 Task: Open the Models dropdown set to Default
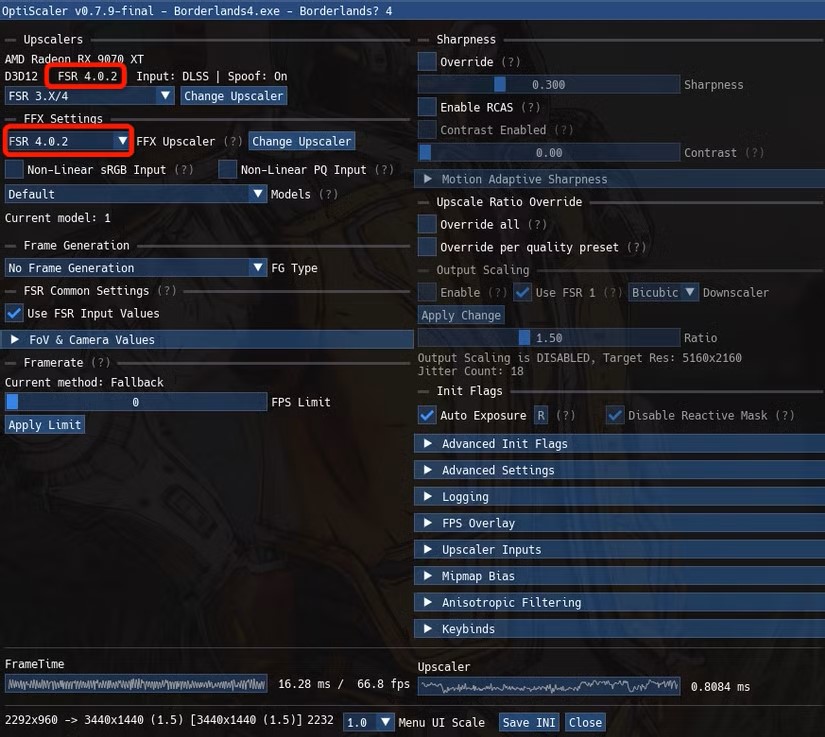136,194
